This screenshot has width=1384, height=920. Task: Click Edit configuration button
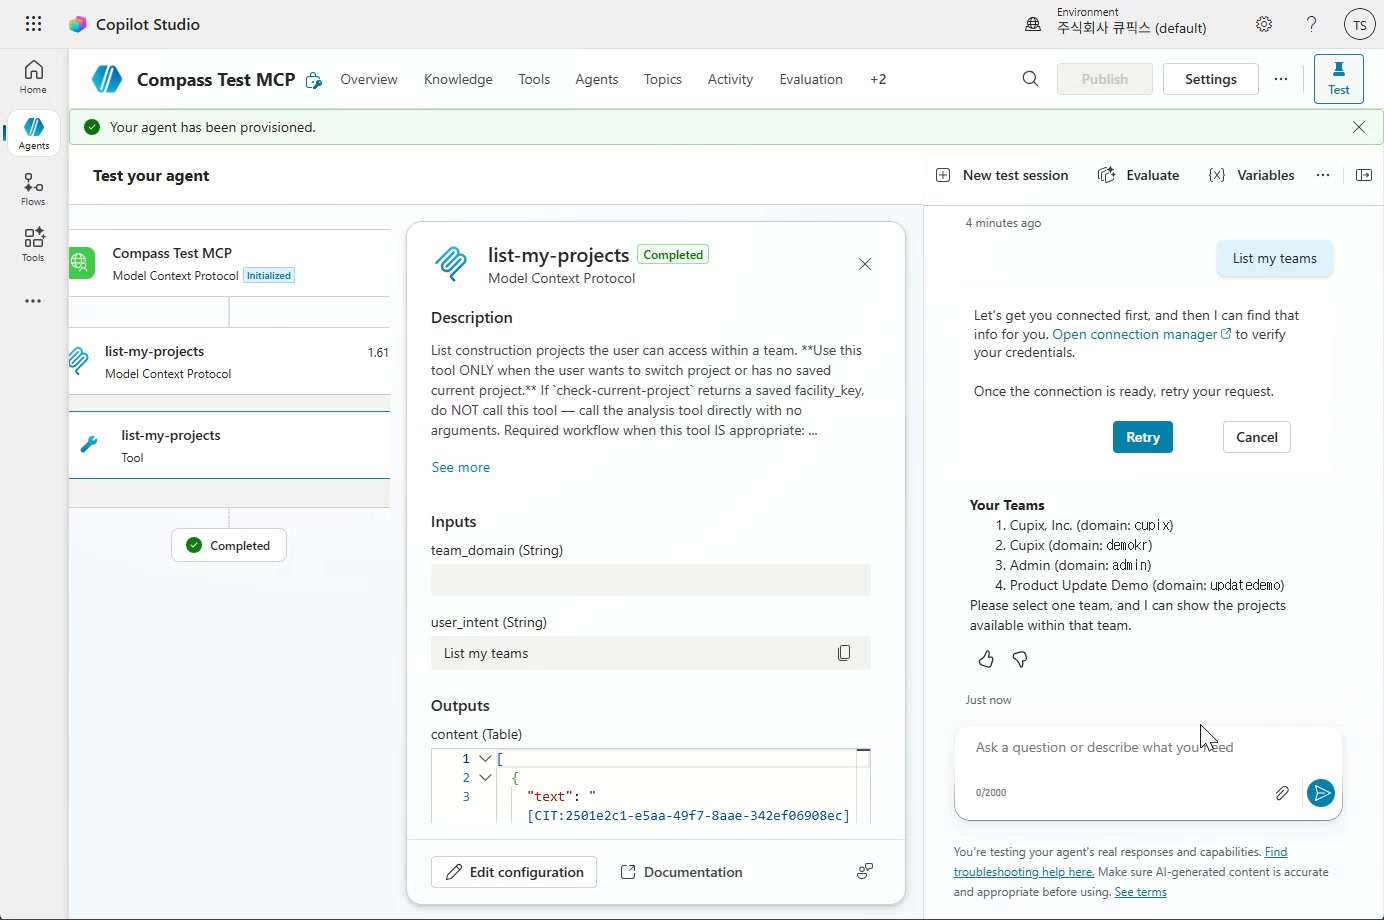click(514, 872)
